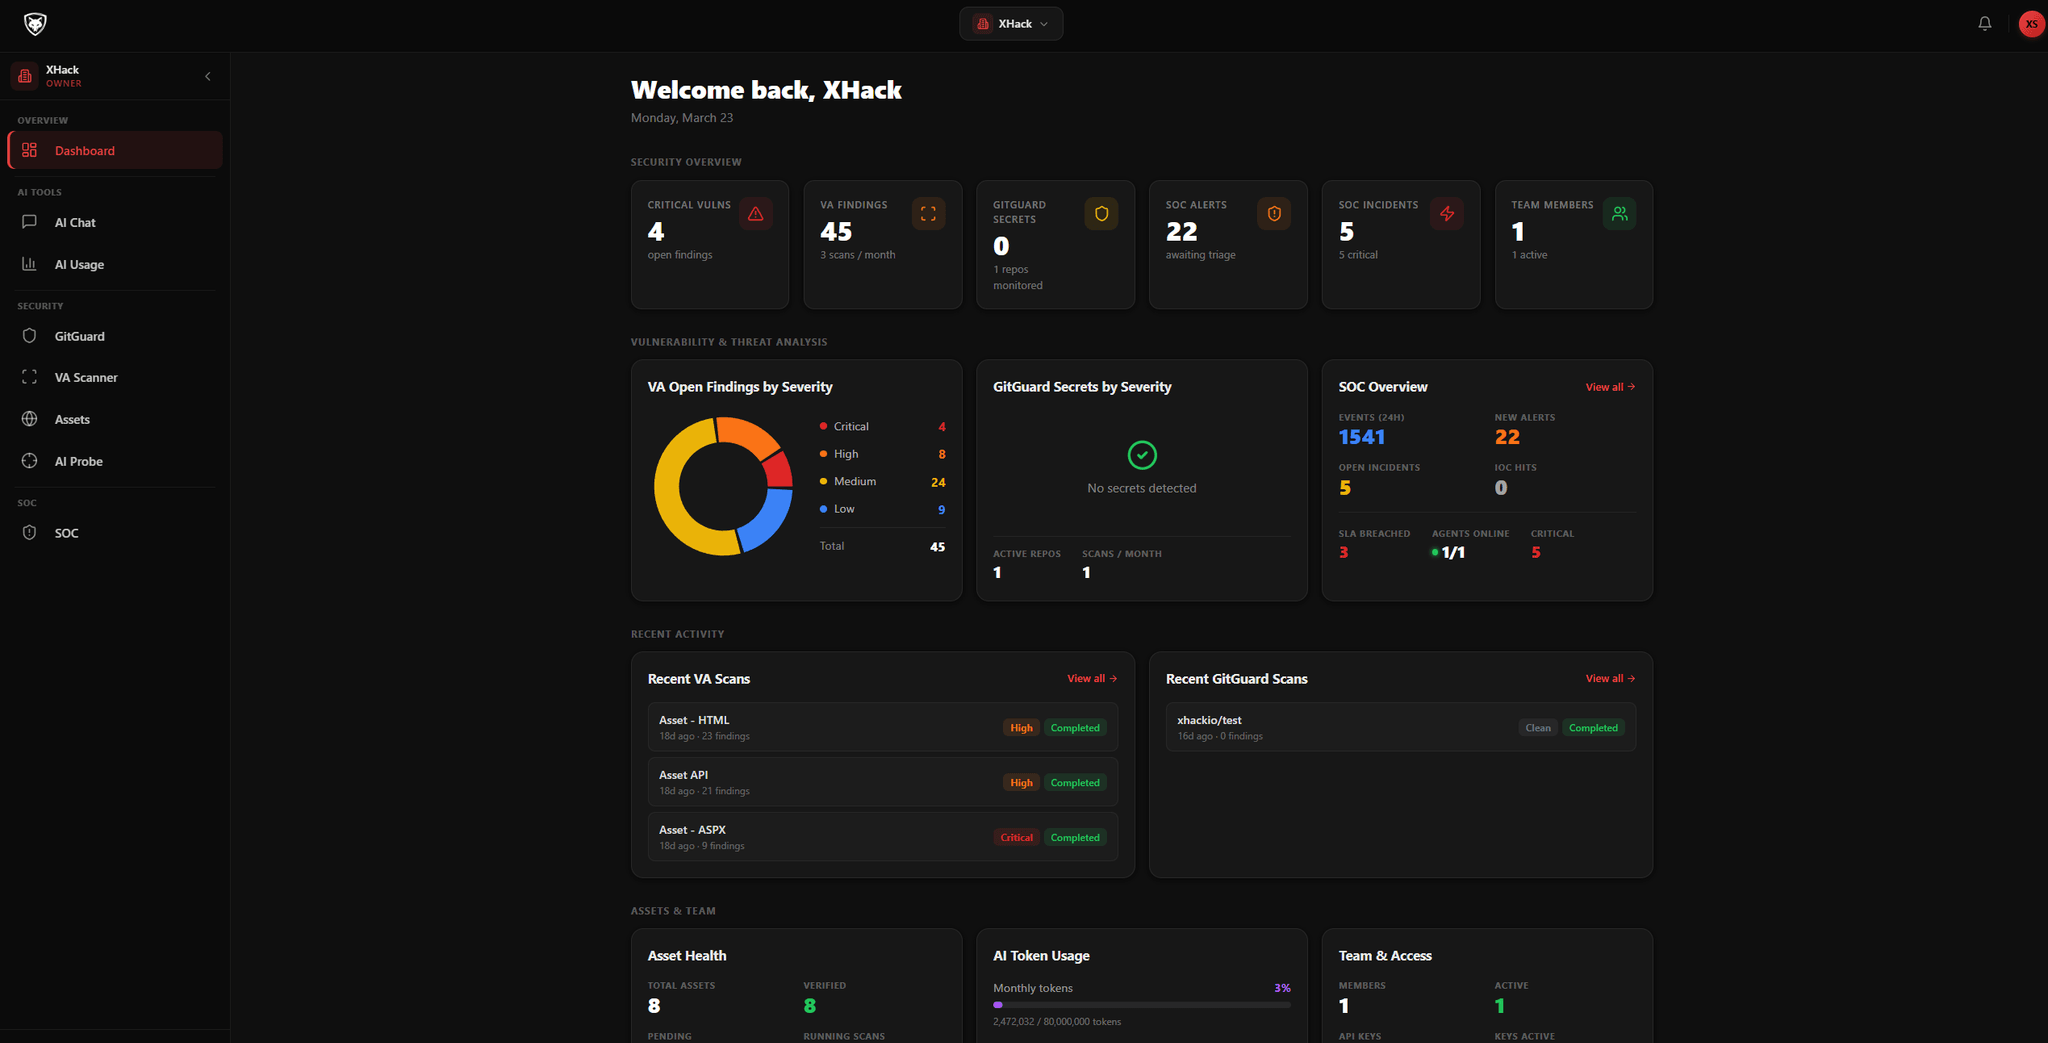2048x1043 pixels.
Task: Click View all in Recent GitGuard Scans
Action: (1610, 679)
